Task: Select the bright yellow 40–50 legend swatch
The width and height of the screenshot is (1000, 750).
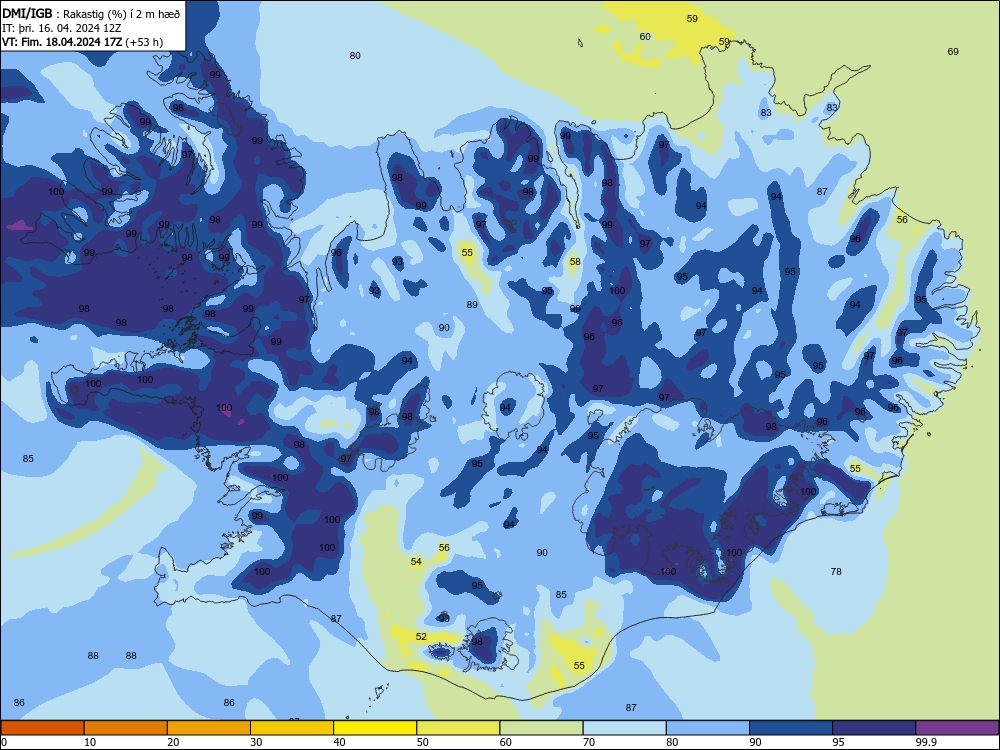Action: coord(375,728)
